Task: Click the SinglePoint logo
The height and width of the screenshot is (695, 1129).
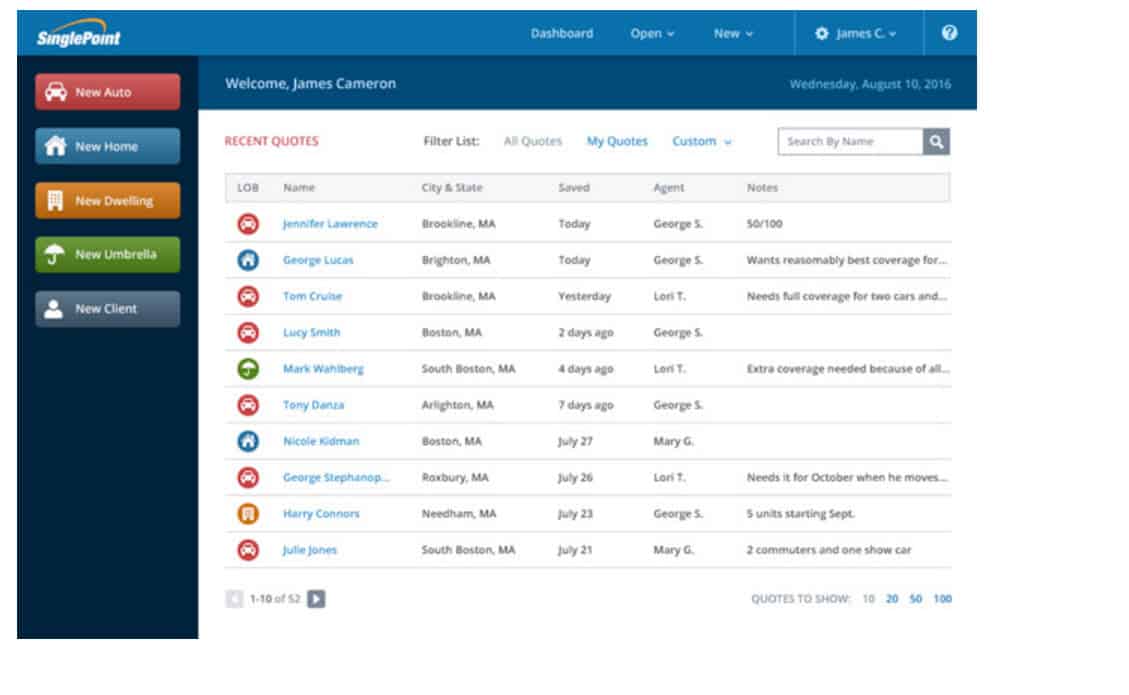Action: tap(78, 35)
